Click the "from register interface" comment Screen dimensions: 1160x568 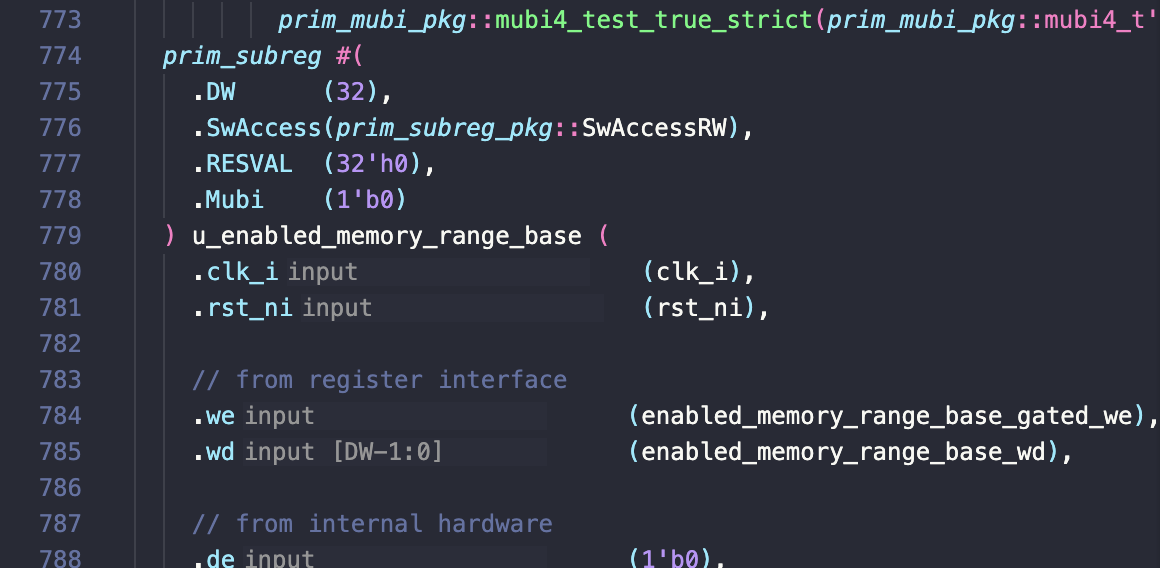[x=380, y=380]
